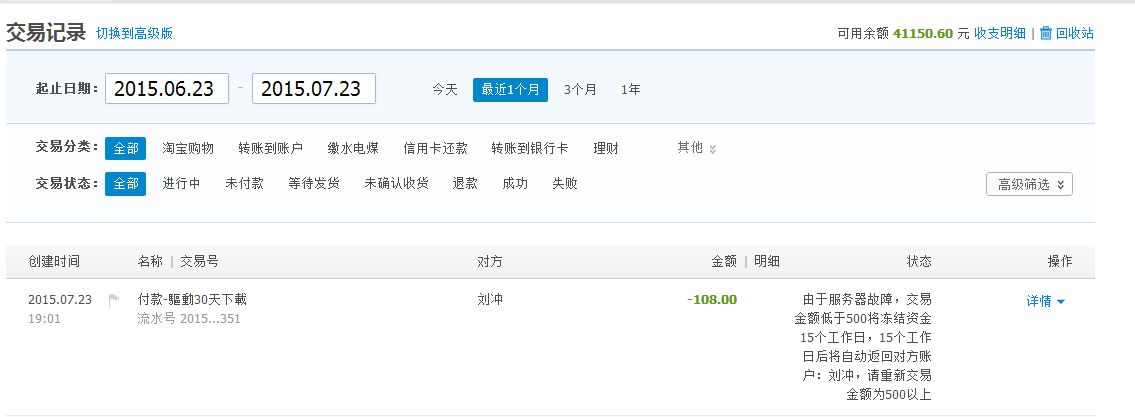Open 收支明细 link

pyautogui.click(x=999, y=33)
